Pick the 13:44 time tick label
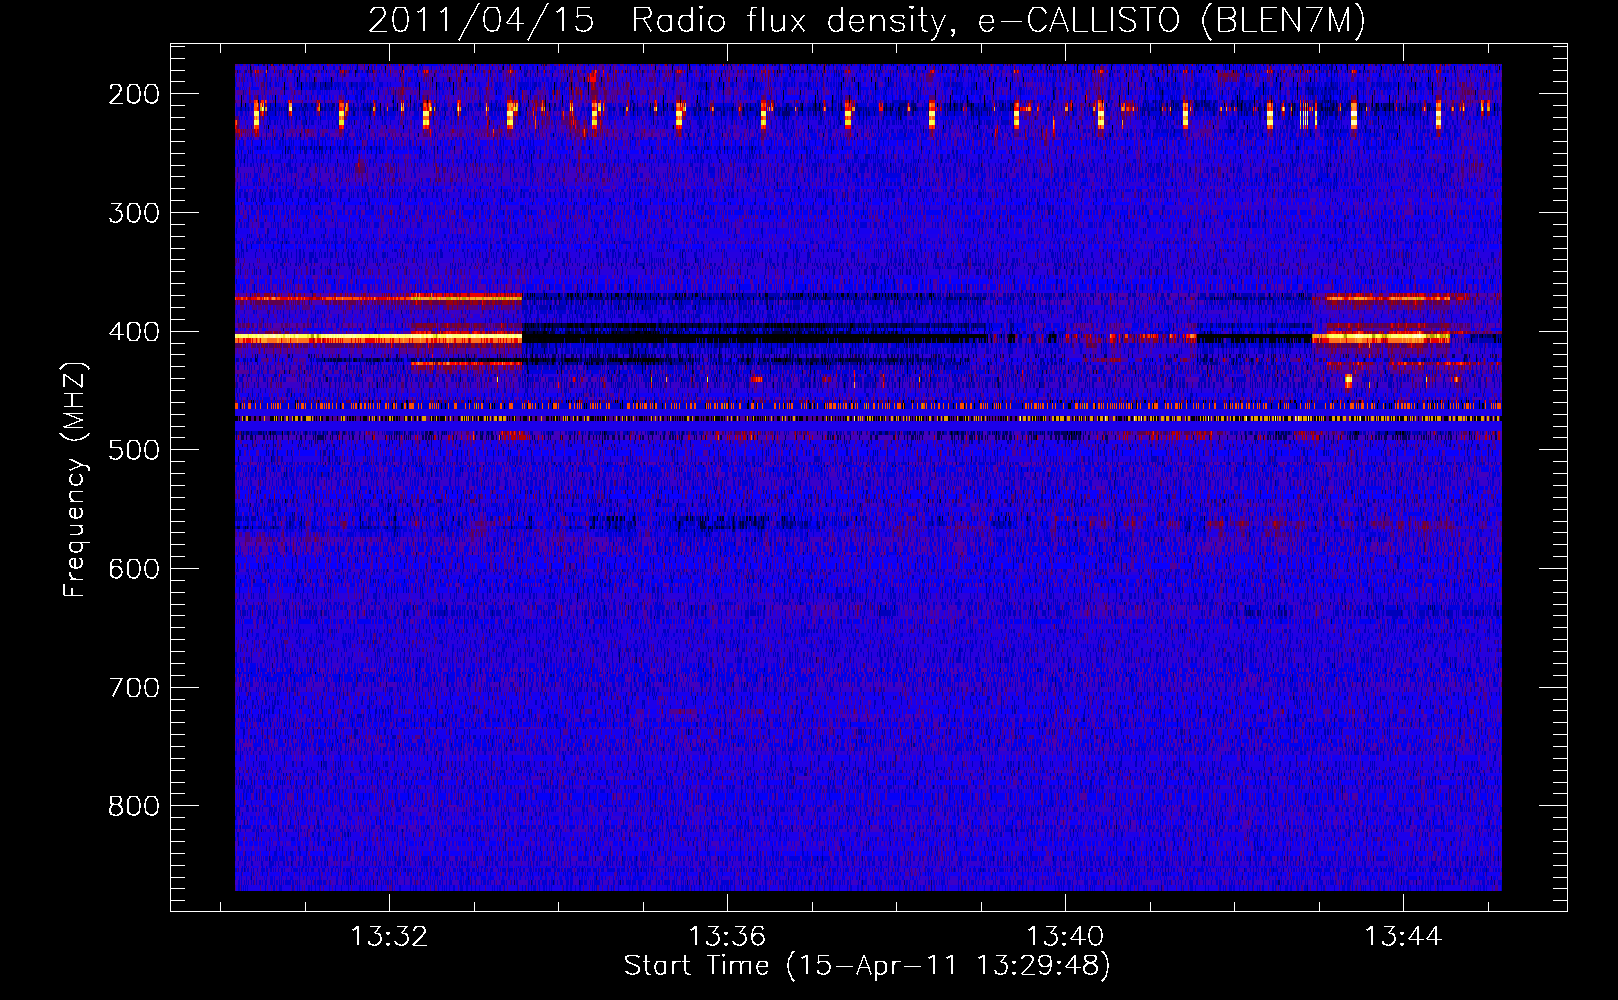 tap(1403, 936)
